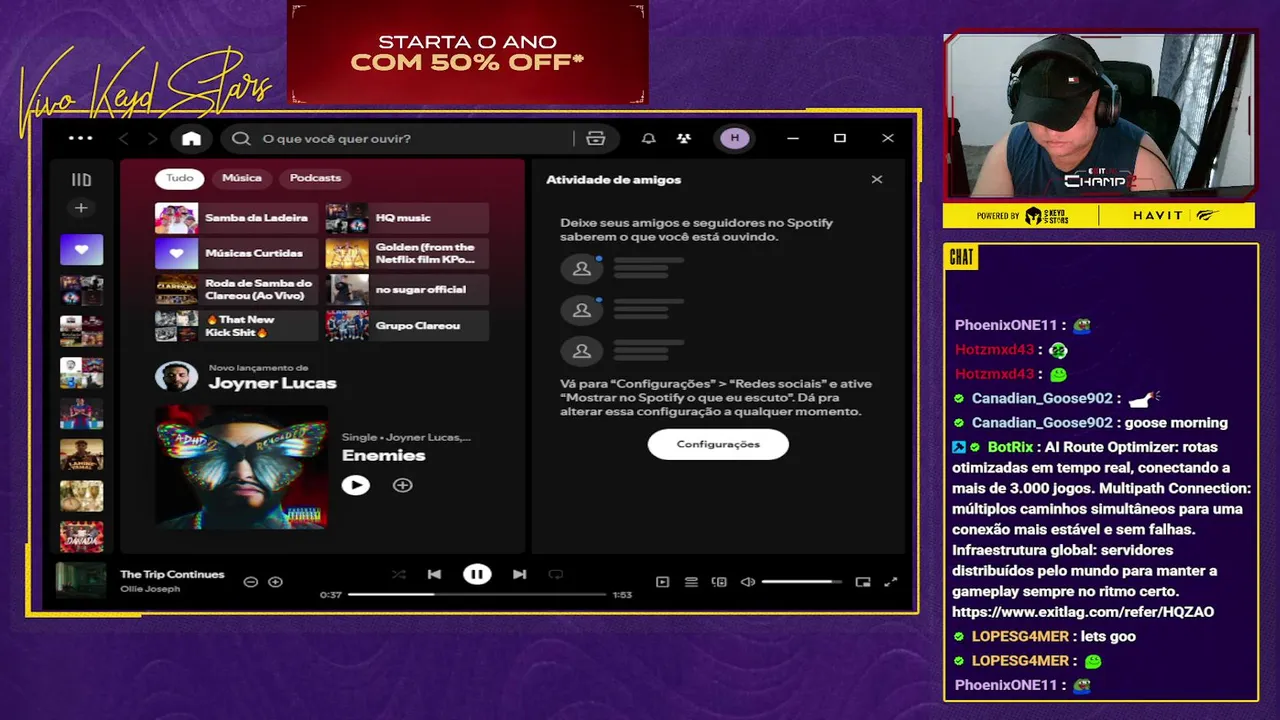
Task: Open the Enemies title link
Action: point(384,456)
